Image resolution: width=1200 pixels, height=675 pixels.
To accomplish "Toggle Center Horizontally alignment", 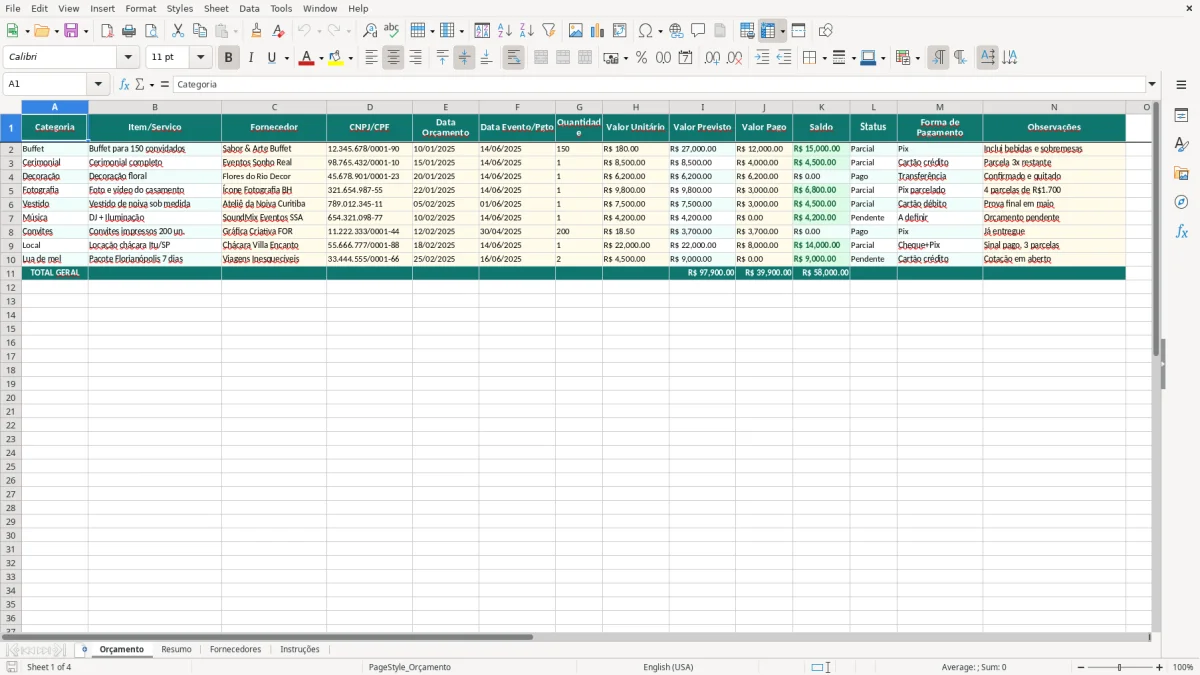I will click(393, 58).
